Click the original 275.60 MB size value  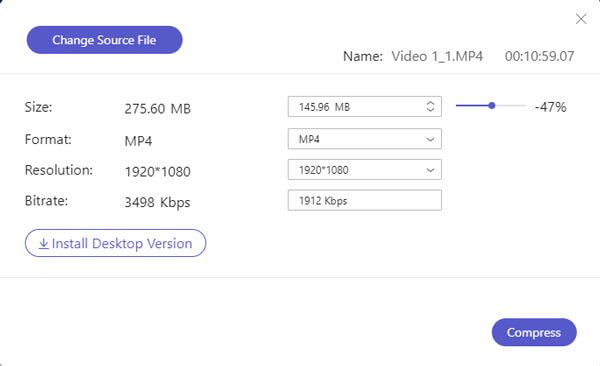(x=157, y=109)
